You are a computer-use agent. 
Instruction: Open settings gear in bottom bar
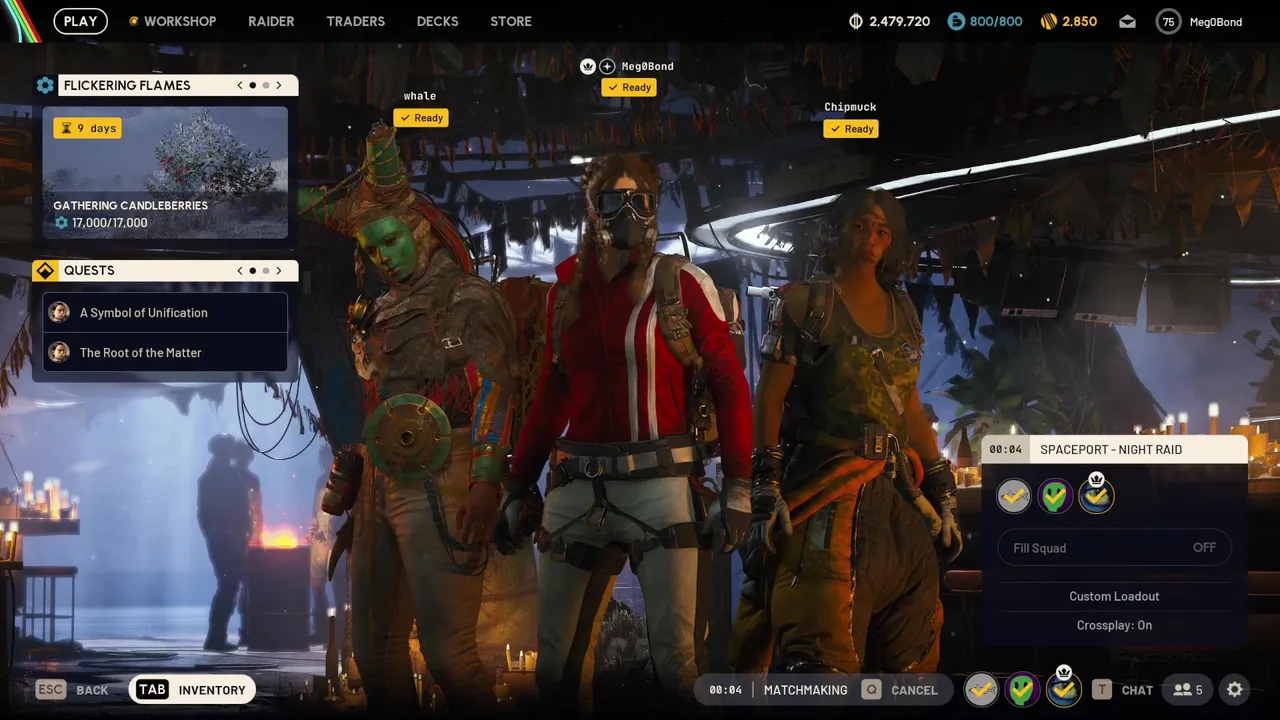tap(1235, 690)
